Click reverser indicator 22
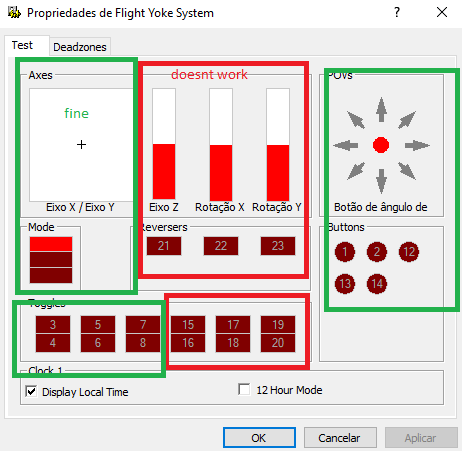Viewport: 462px width, 451px height. click(x=221, y=246)
